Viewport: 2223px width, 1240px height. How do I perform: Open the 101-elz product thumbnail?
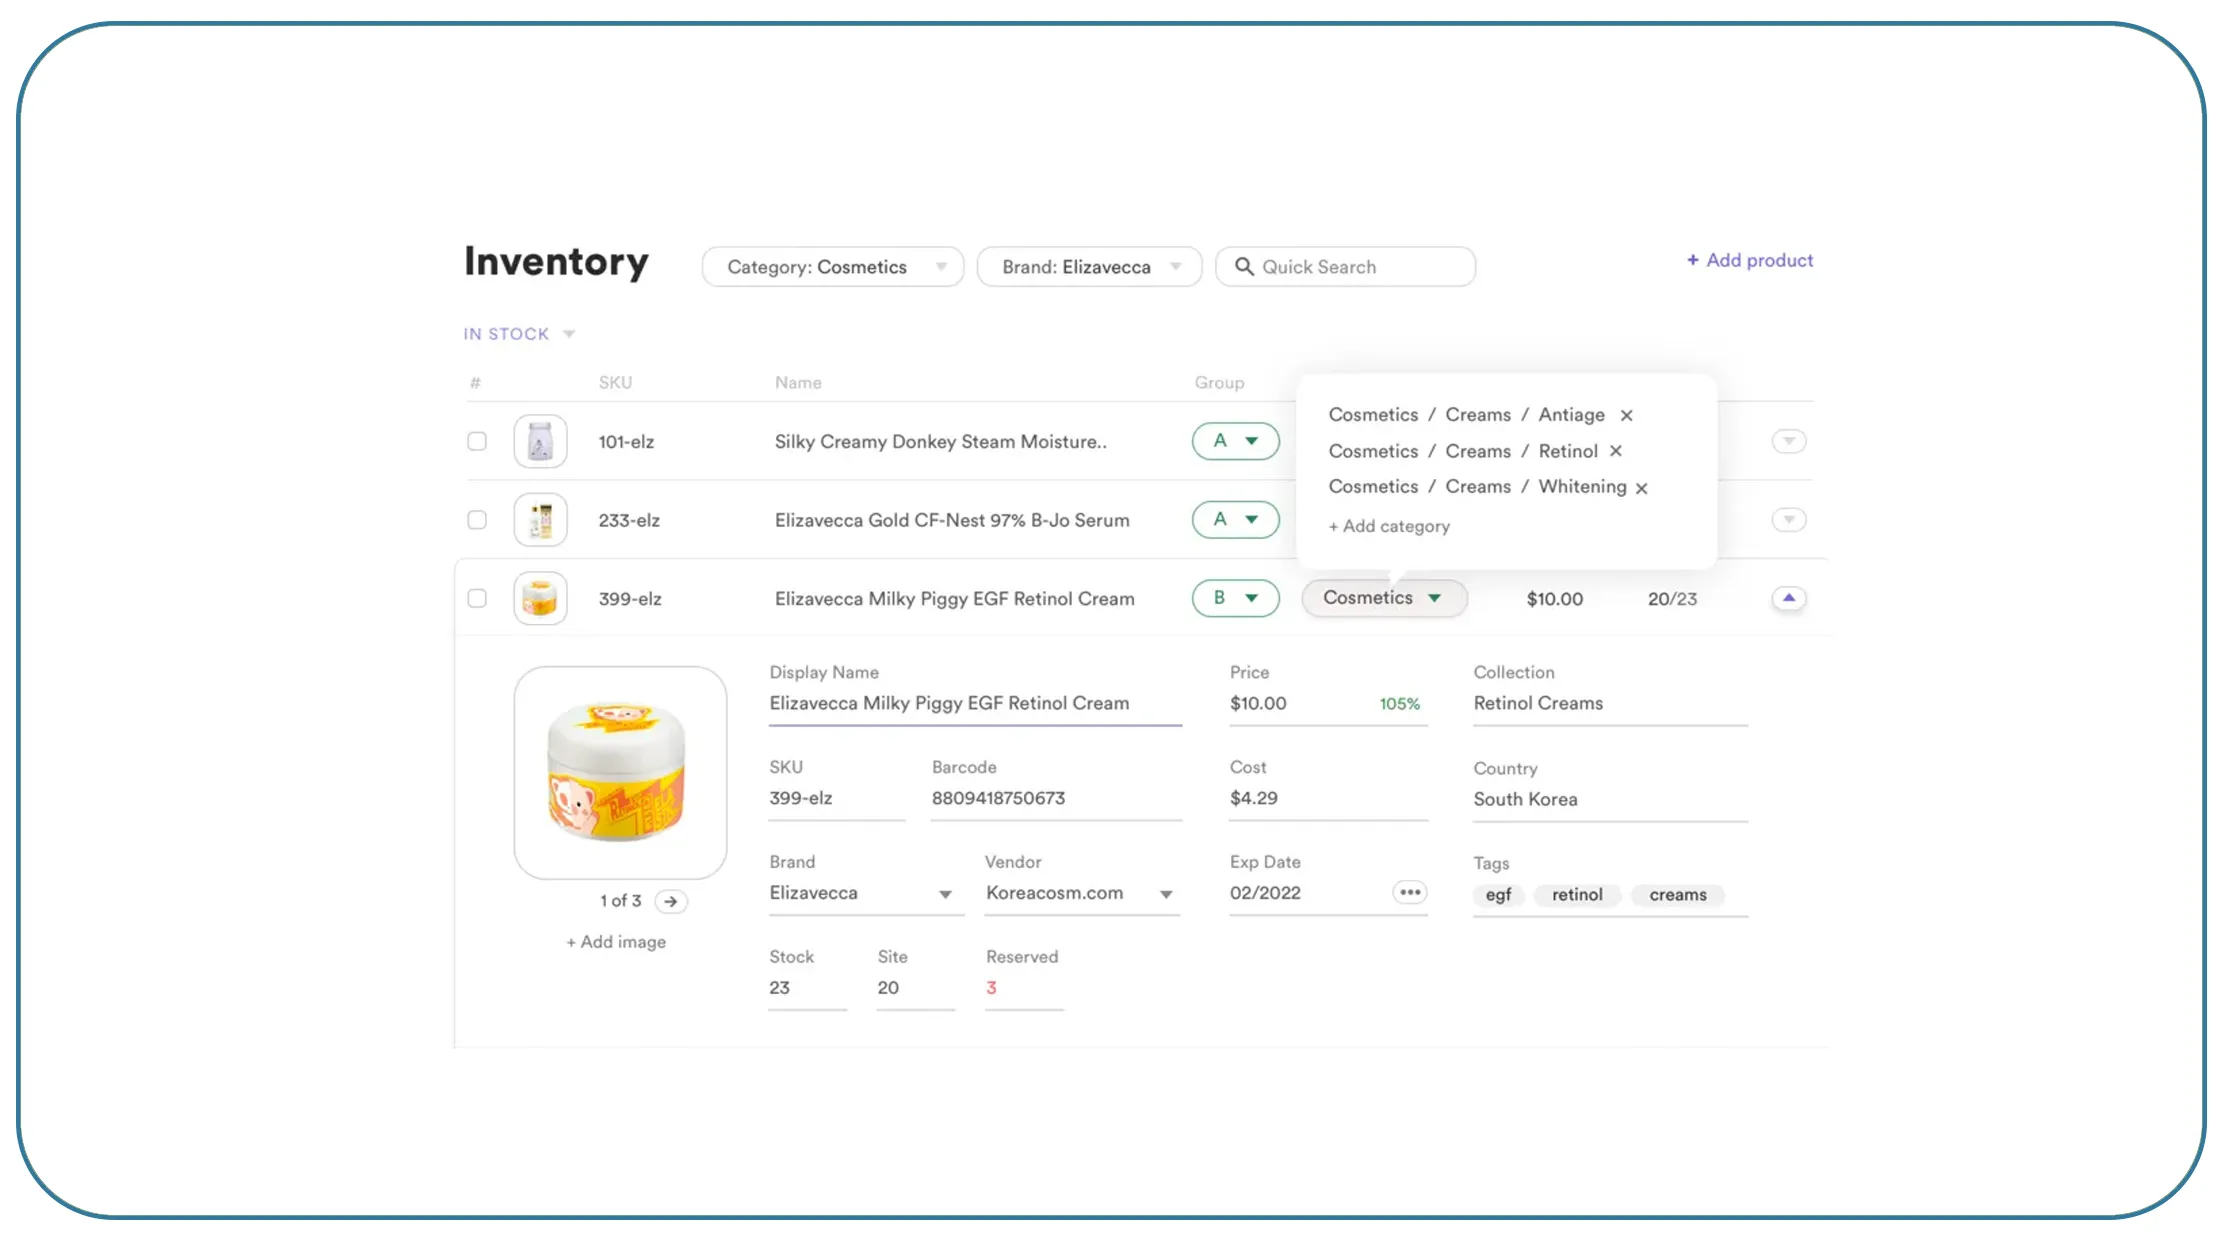(x=540, y=441)
